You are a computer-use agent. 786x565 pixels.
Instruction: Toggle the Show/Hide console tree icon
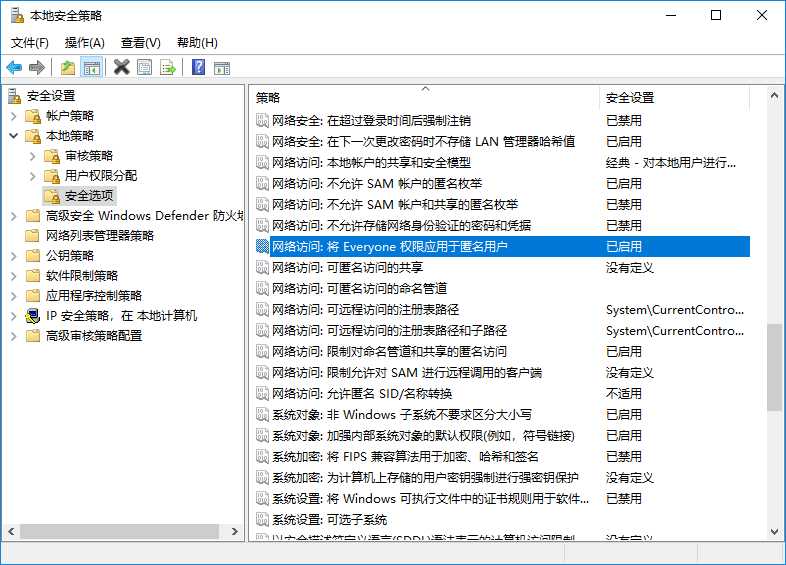(x=92, y=67)
